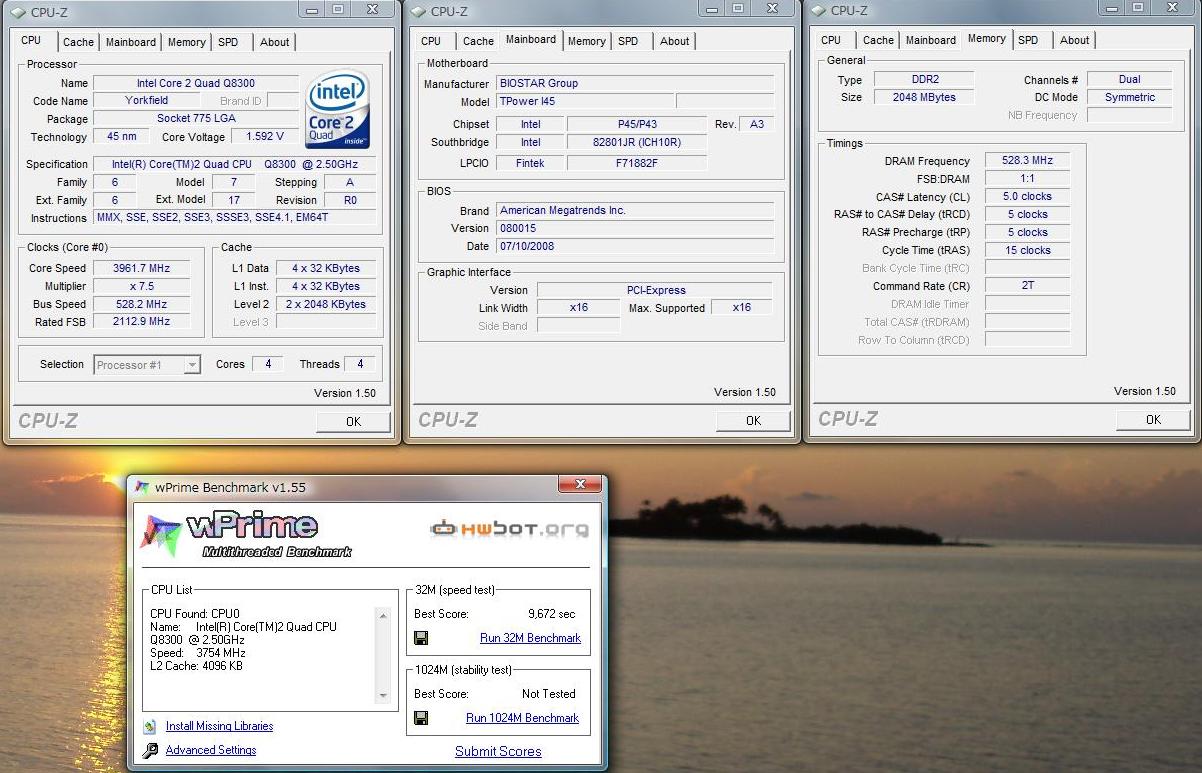Click the LPCIO value F71882F
The width and height of the screenshot is (1202, 773).
pyautogui.click(x=637, y=162)
